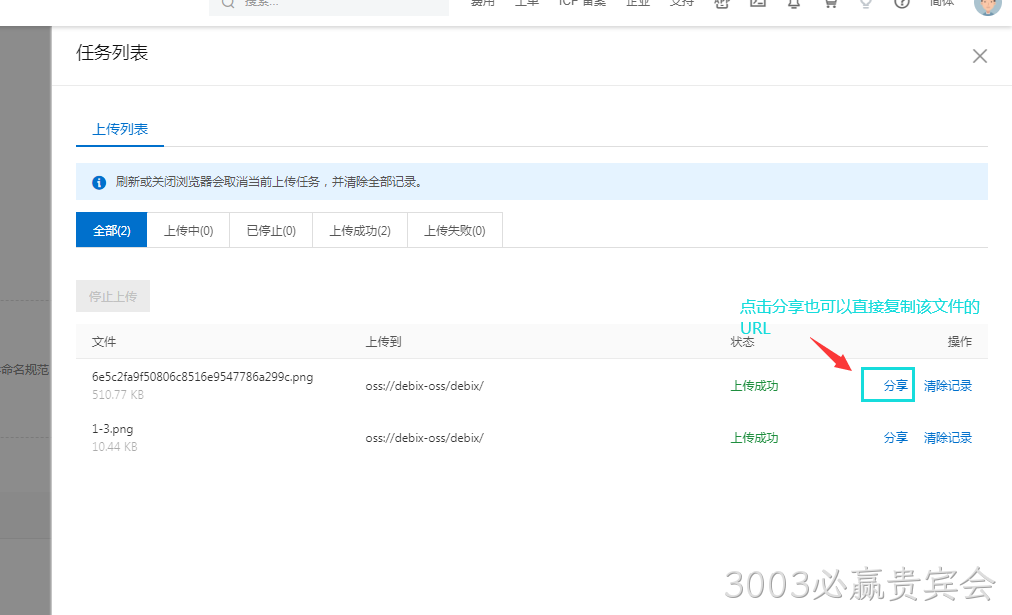The image size is (1012, 615).
Task: Open the user avatar menu
Action: tap(987, 5)
